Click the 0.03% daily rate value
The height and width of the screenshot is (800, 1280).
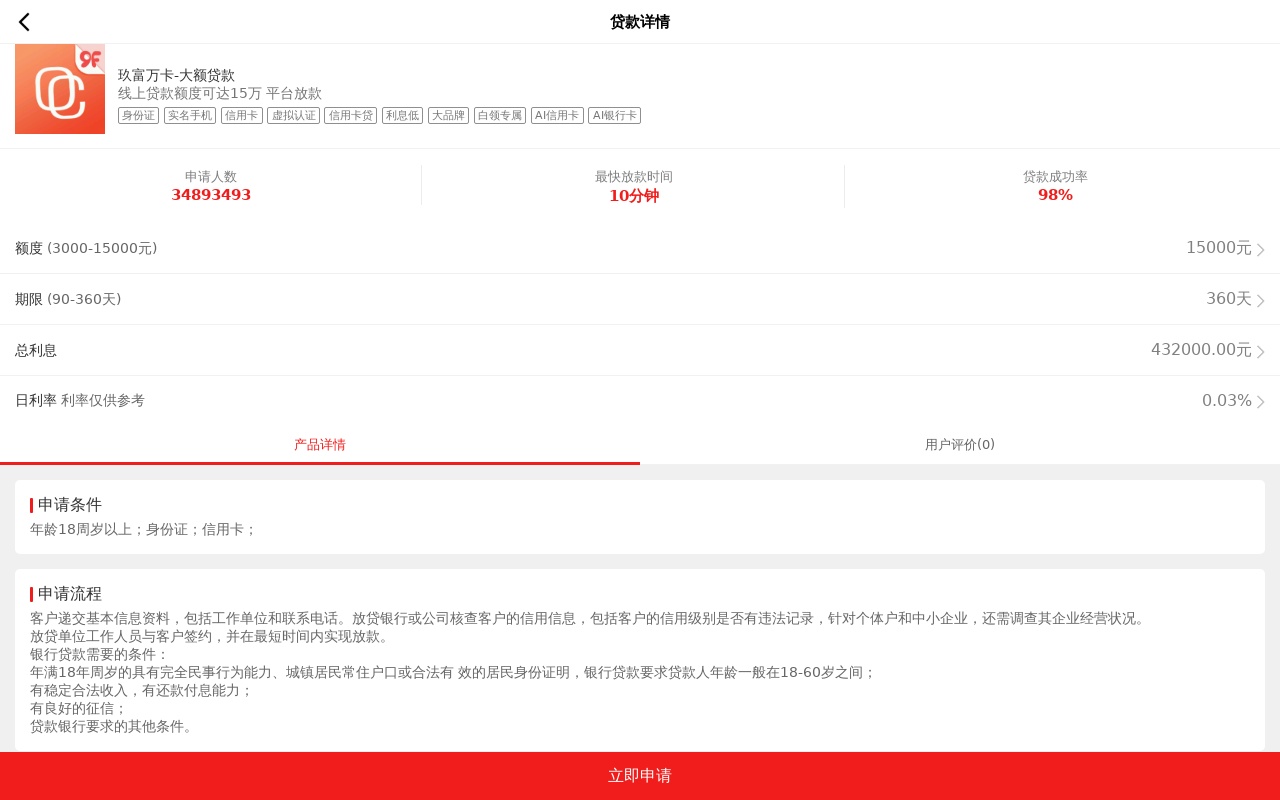click(1227, 401)
